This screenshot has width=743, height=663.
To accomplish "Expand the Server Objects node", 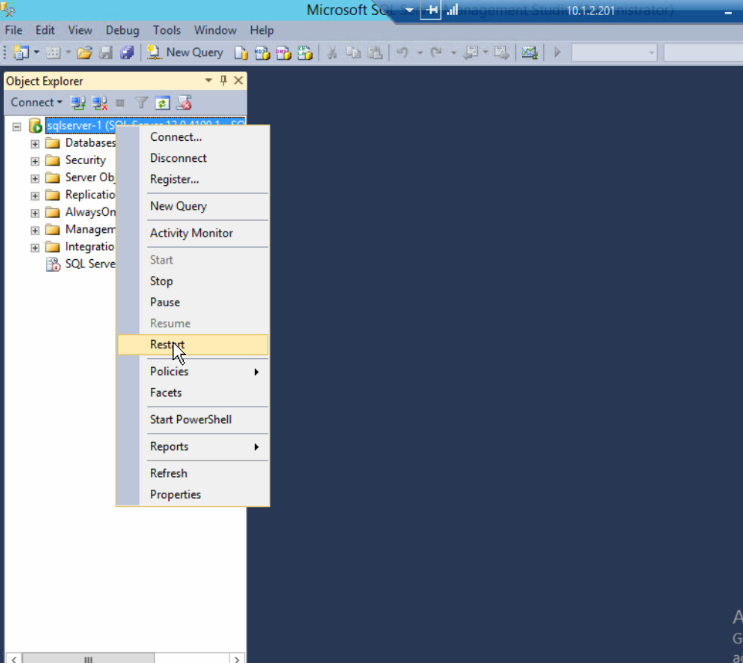I will [35, 179].
